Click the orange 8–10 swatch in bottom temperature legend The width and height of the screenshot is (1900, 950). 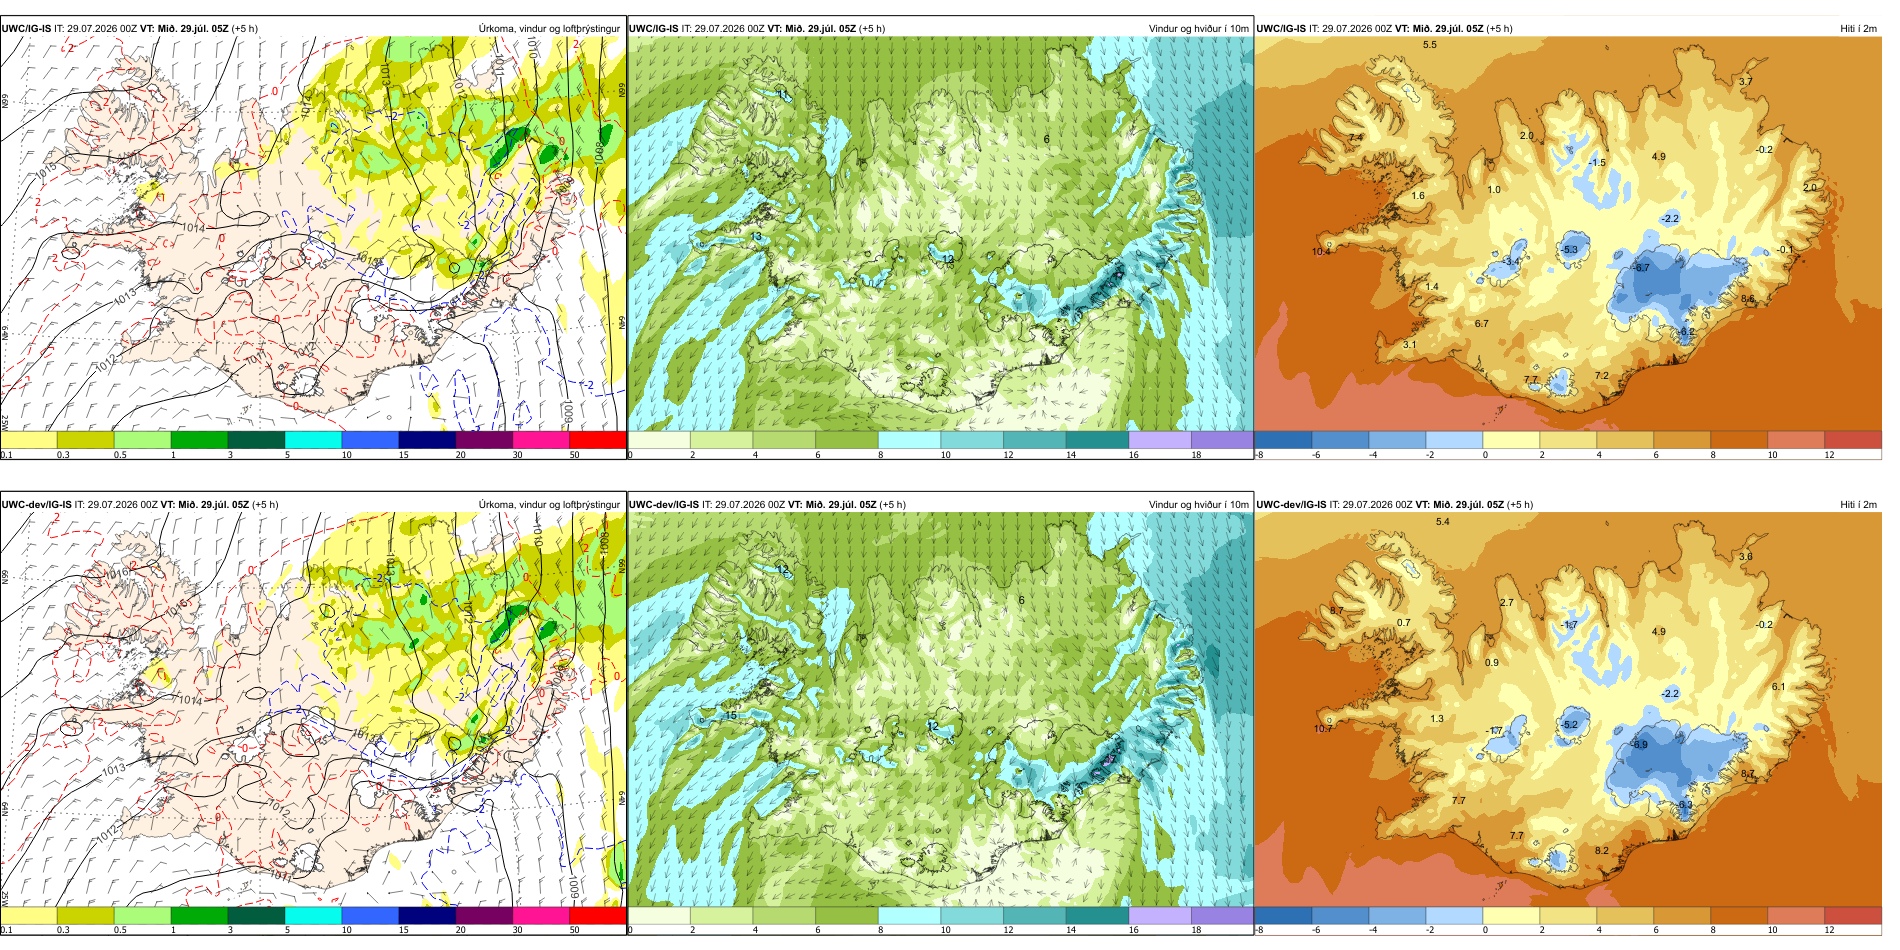pyautogui.click(x=1739, y=915)
